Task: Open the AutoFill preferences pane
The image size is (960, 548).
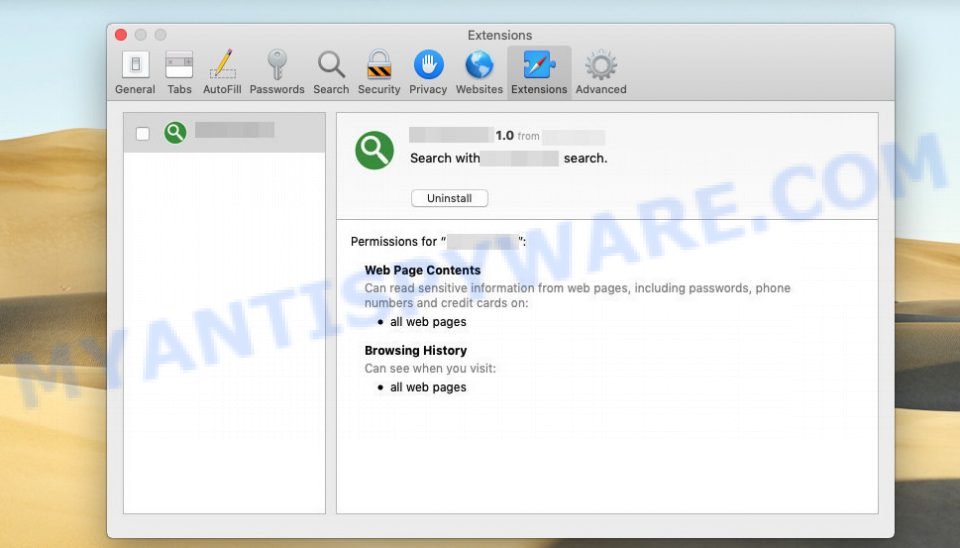Action: click(222, 72)
